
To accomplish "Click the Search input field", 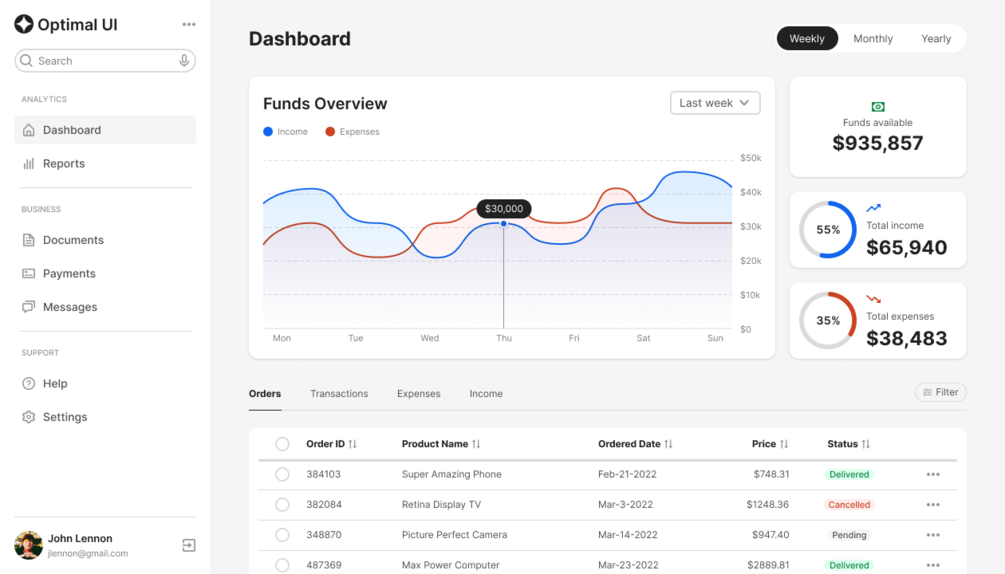I will pos(105,61).
